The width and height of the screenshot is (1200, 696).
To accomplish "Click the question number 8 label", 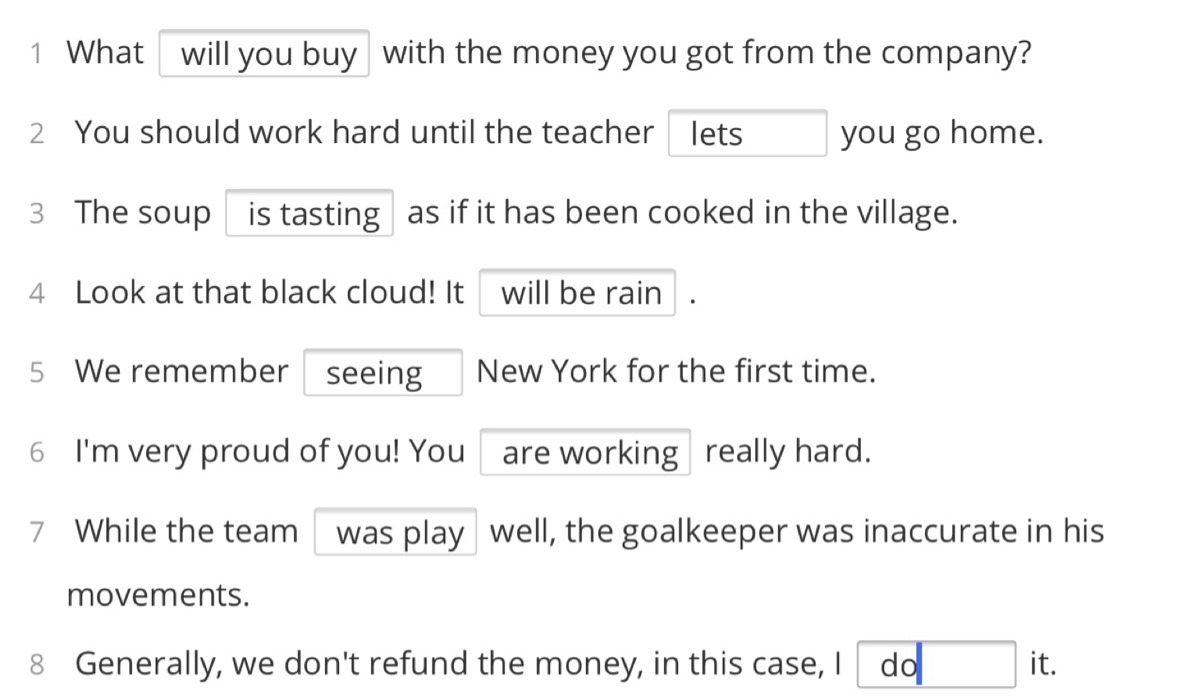I will coord(37,664).
